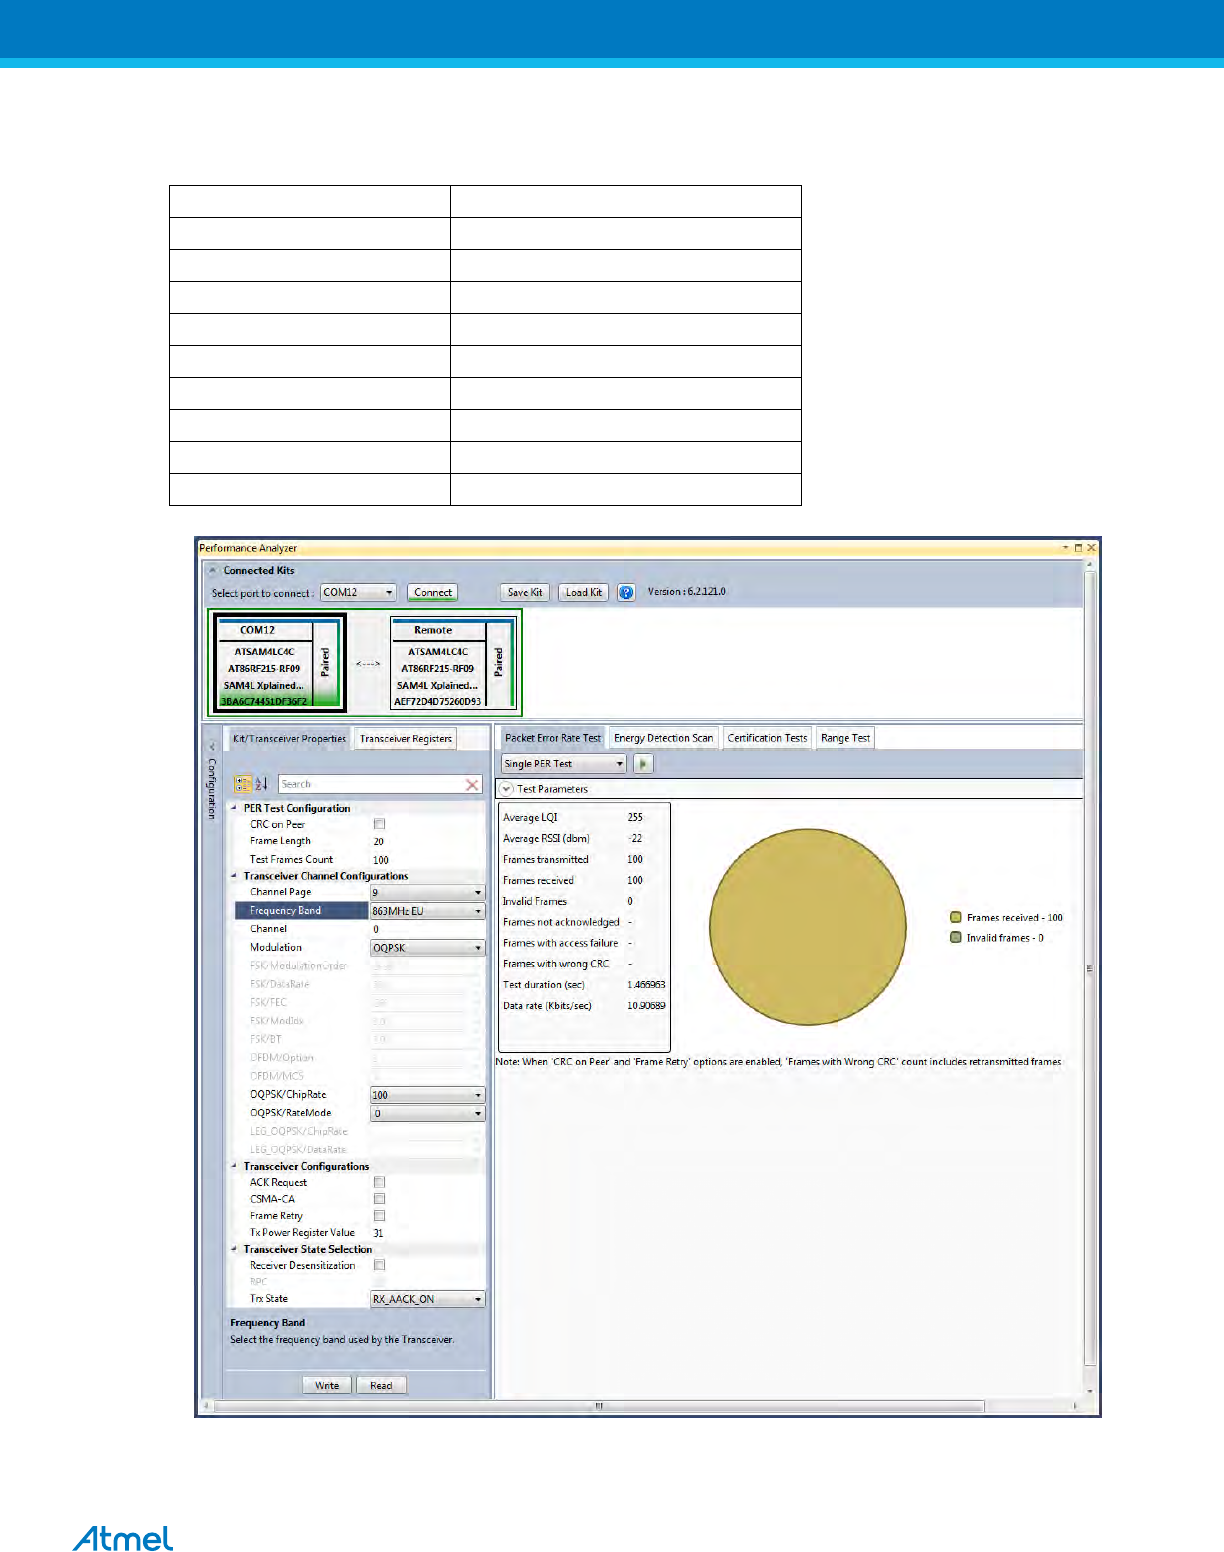The image size is (1224, 1552).
Task: Collapse the PER Test Configuration group
Action: click(234, 808)
